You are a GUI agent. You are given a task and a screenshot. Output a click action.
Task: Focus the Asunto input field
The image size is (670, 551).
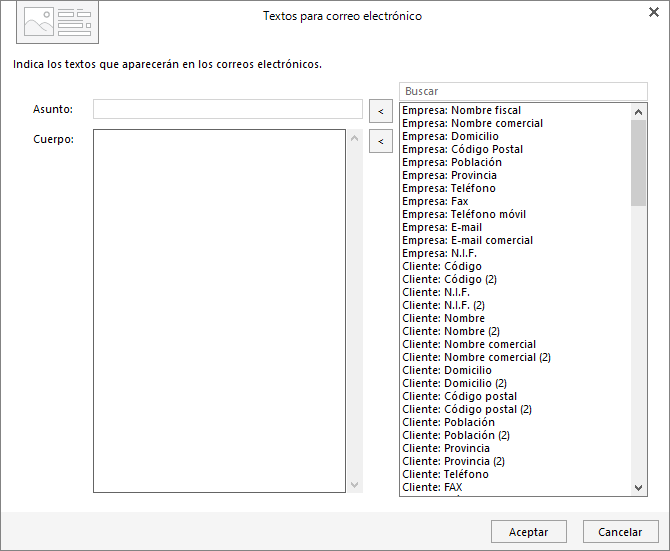point(228,109)
